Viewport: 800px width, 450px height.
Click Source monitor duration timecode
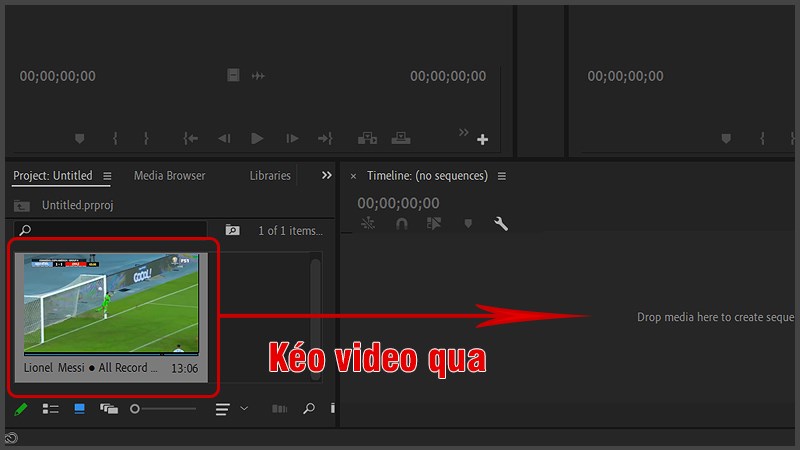click(x=448, y=76)
